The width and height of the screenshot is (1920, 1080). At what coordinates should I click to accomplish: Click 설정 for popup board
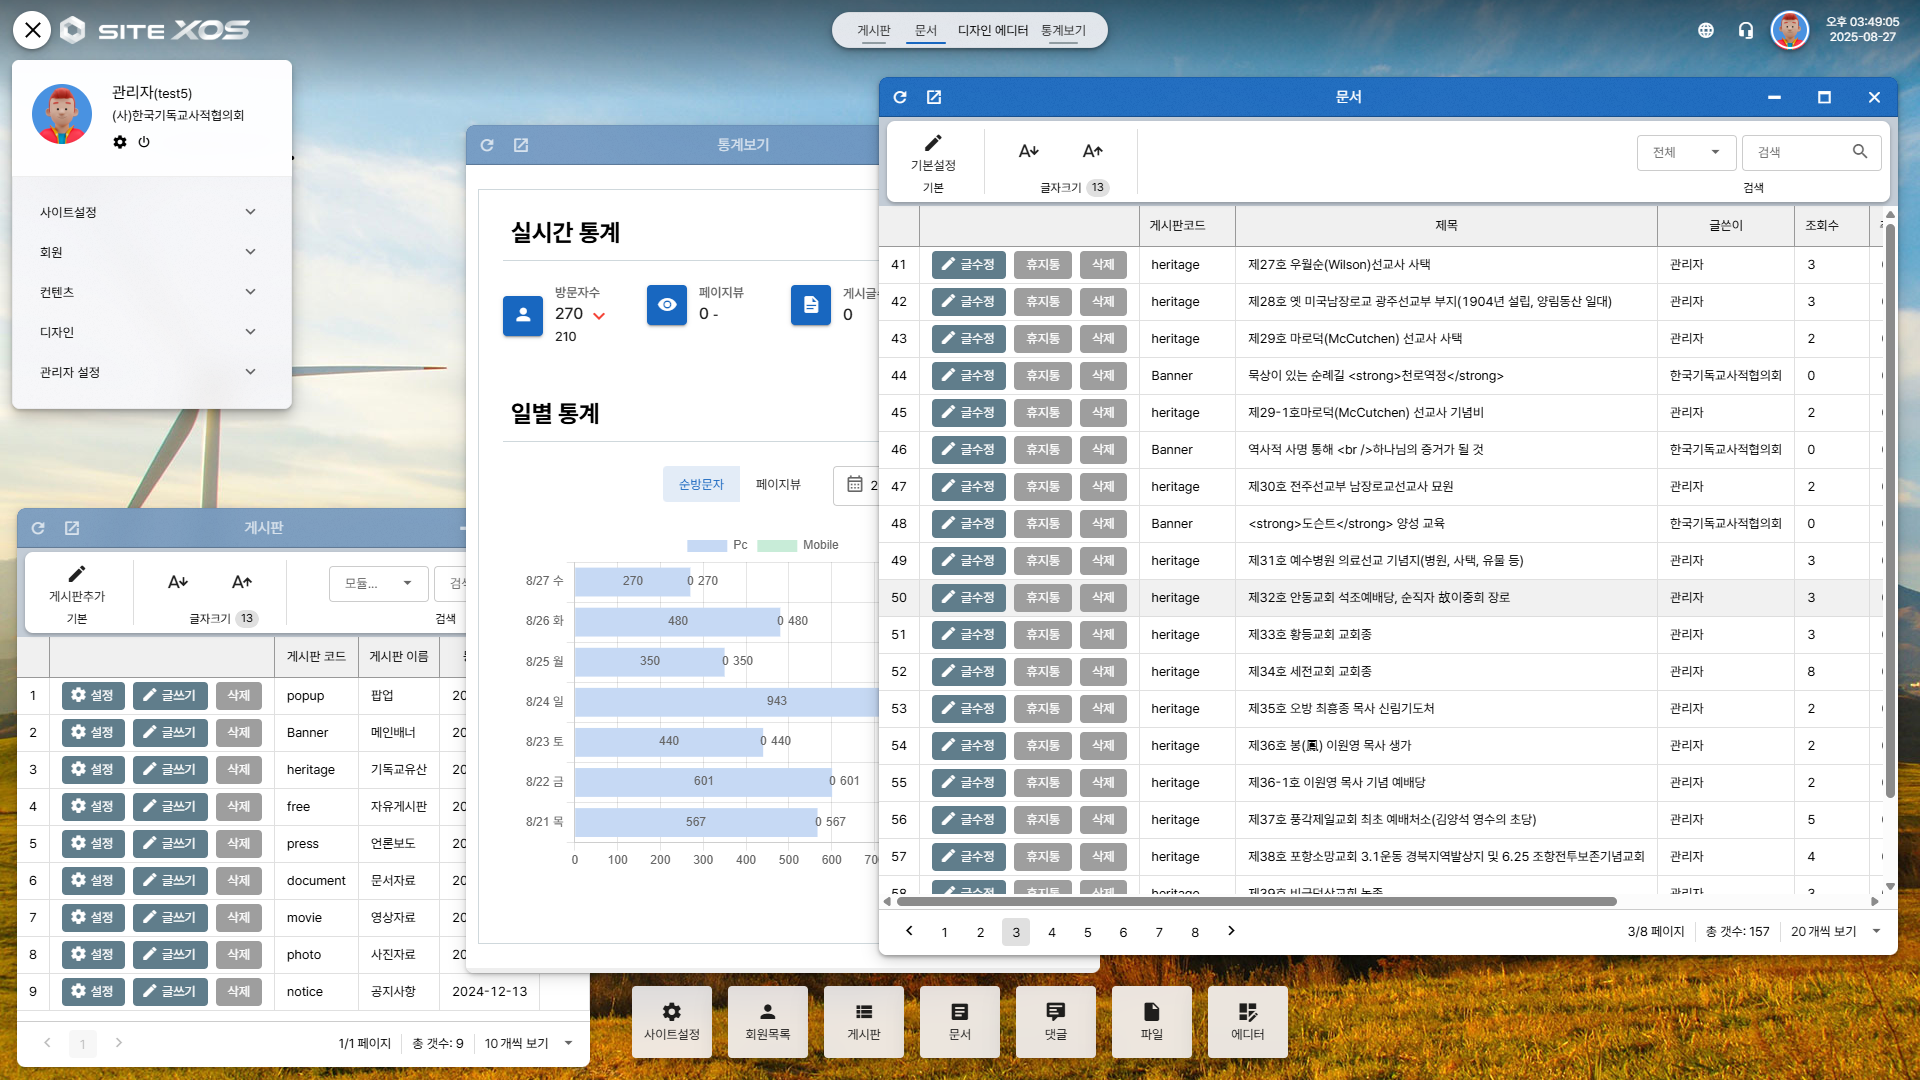tap(93, 696)
